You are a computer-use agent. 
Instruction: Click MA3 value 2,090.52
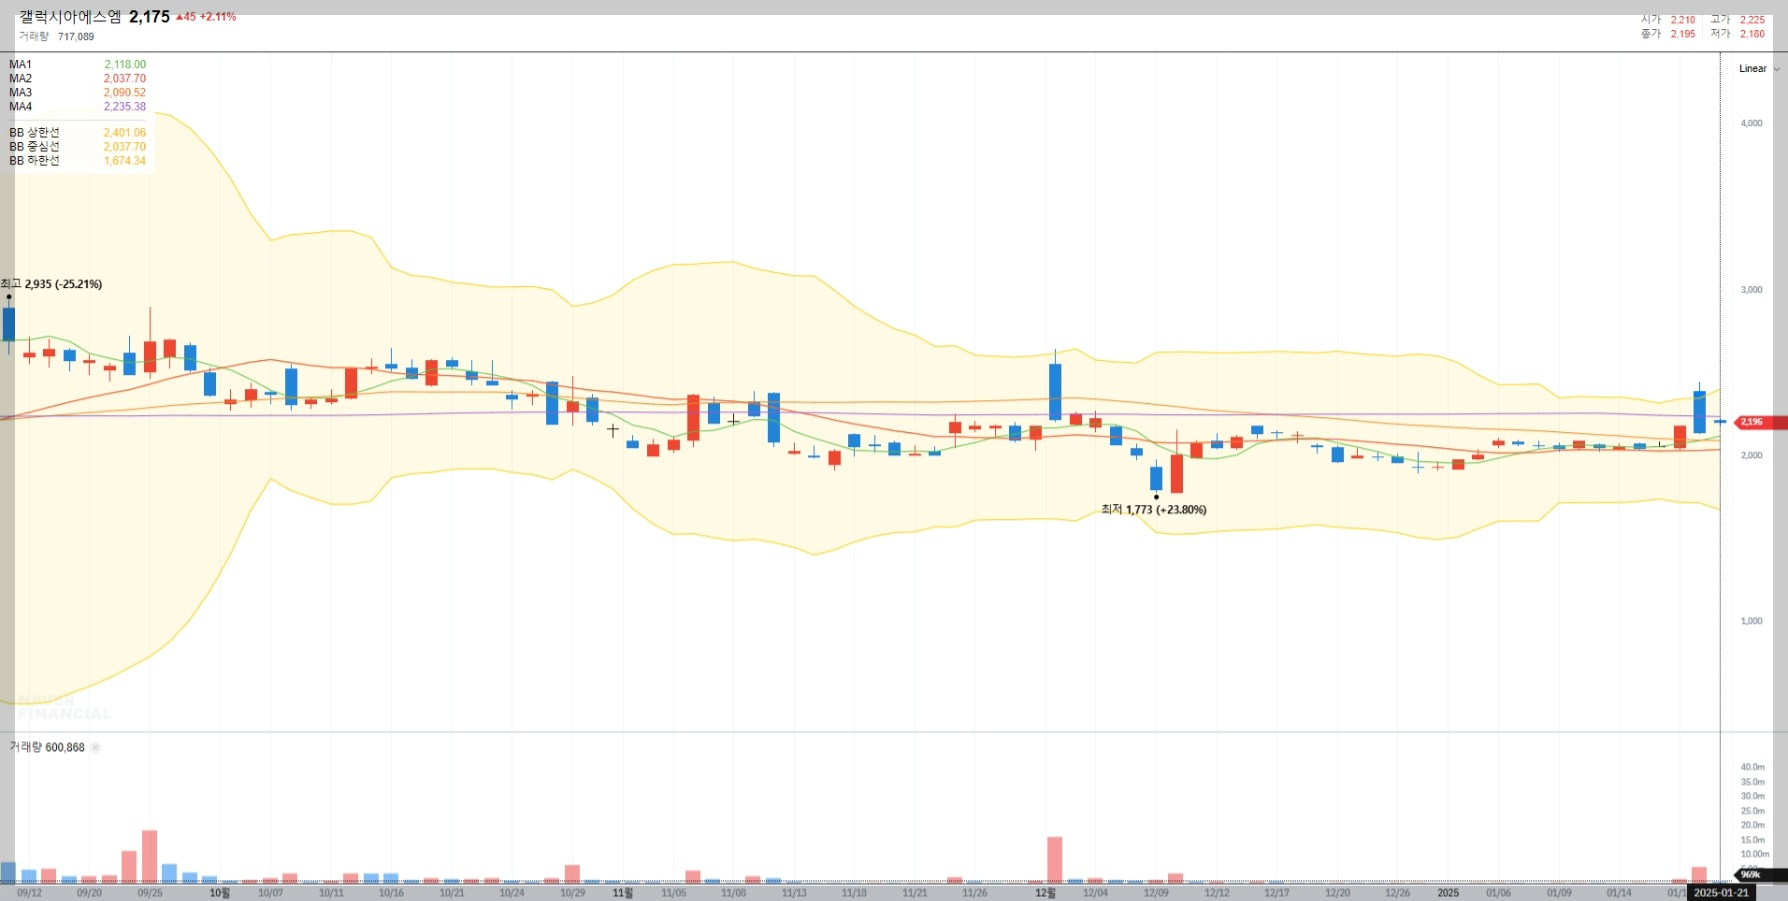(x=125, y=92)
